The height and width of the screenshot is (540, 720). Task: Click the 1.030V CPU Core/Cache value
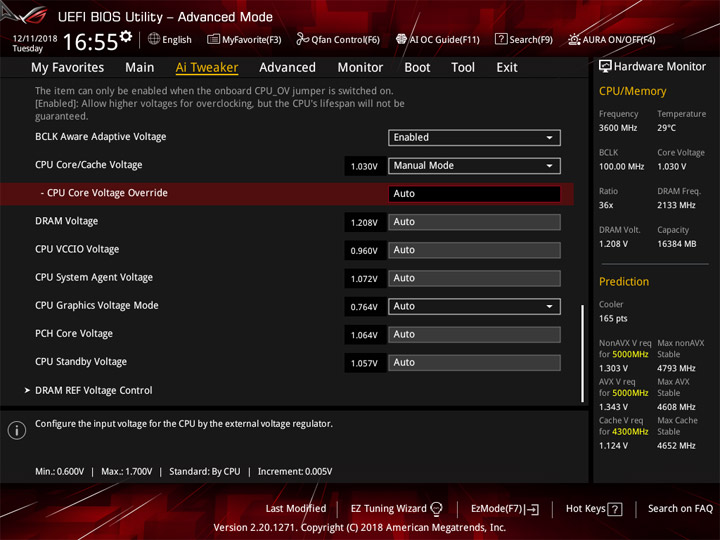pos(365,166)
